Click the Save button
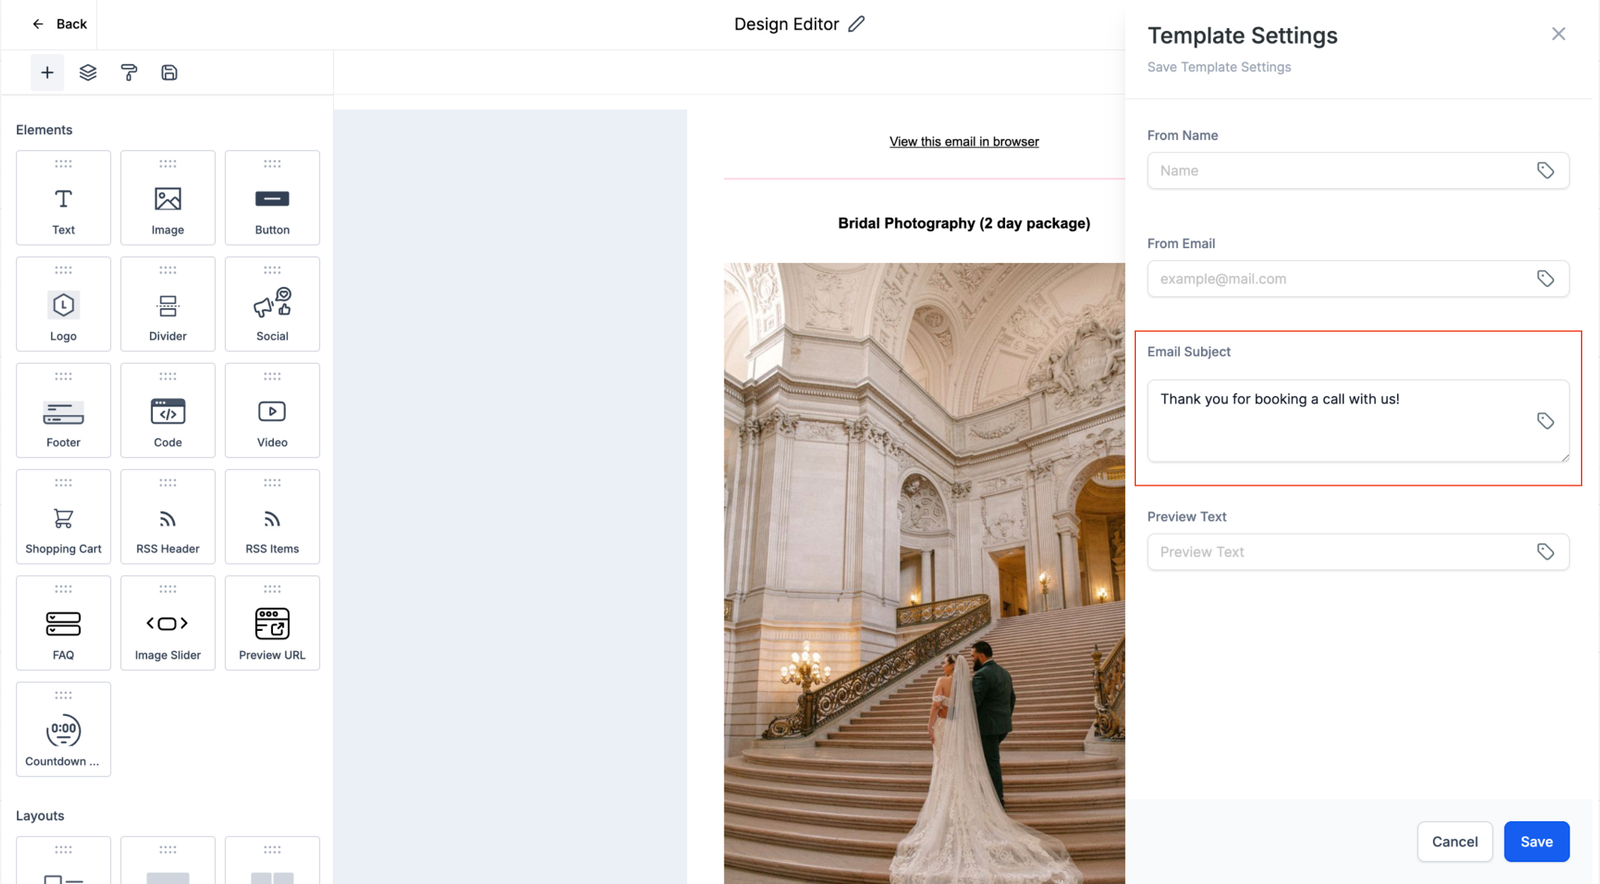 1536,842
